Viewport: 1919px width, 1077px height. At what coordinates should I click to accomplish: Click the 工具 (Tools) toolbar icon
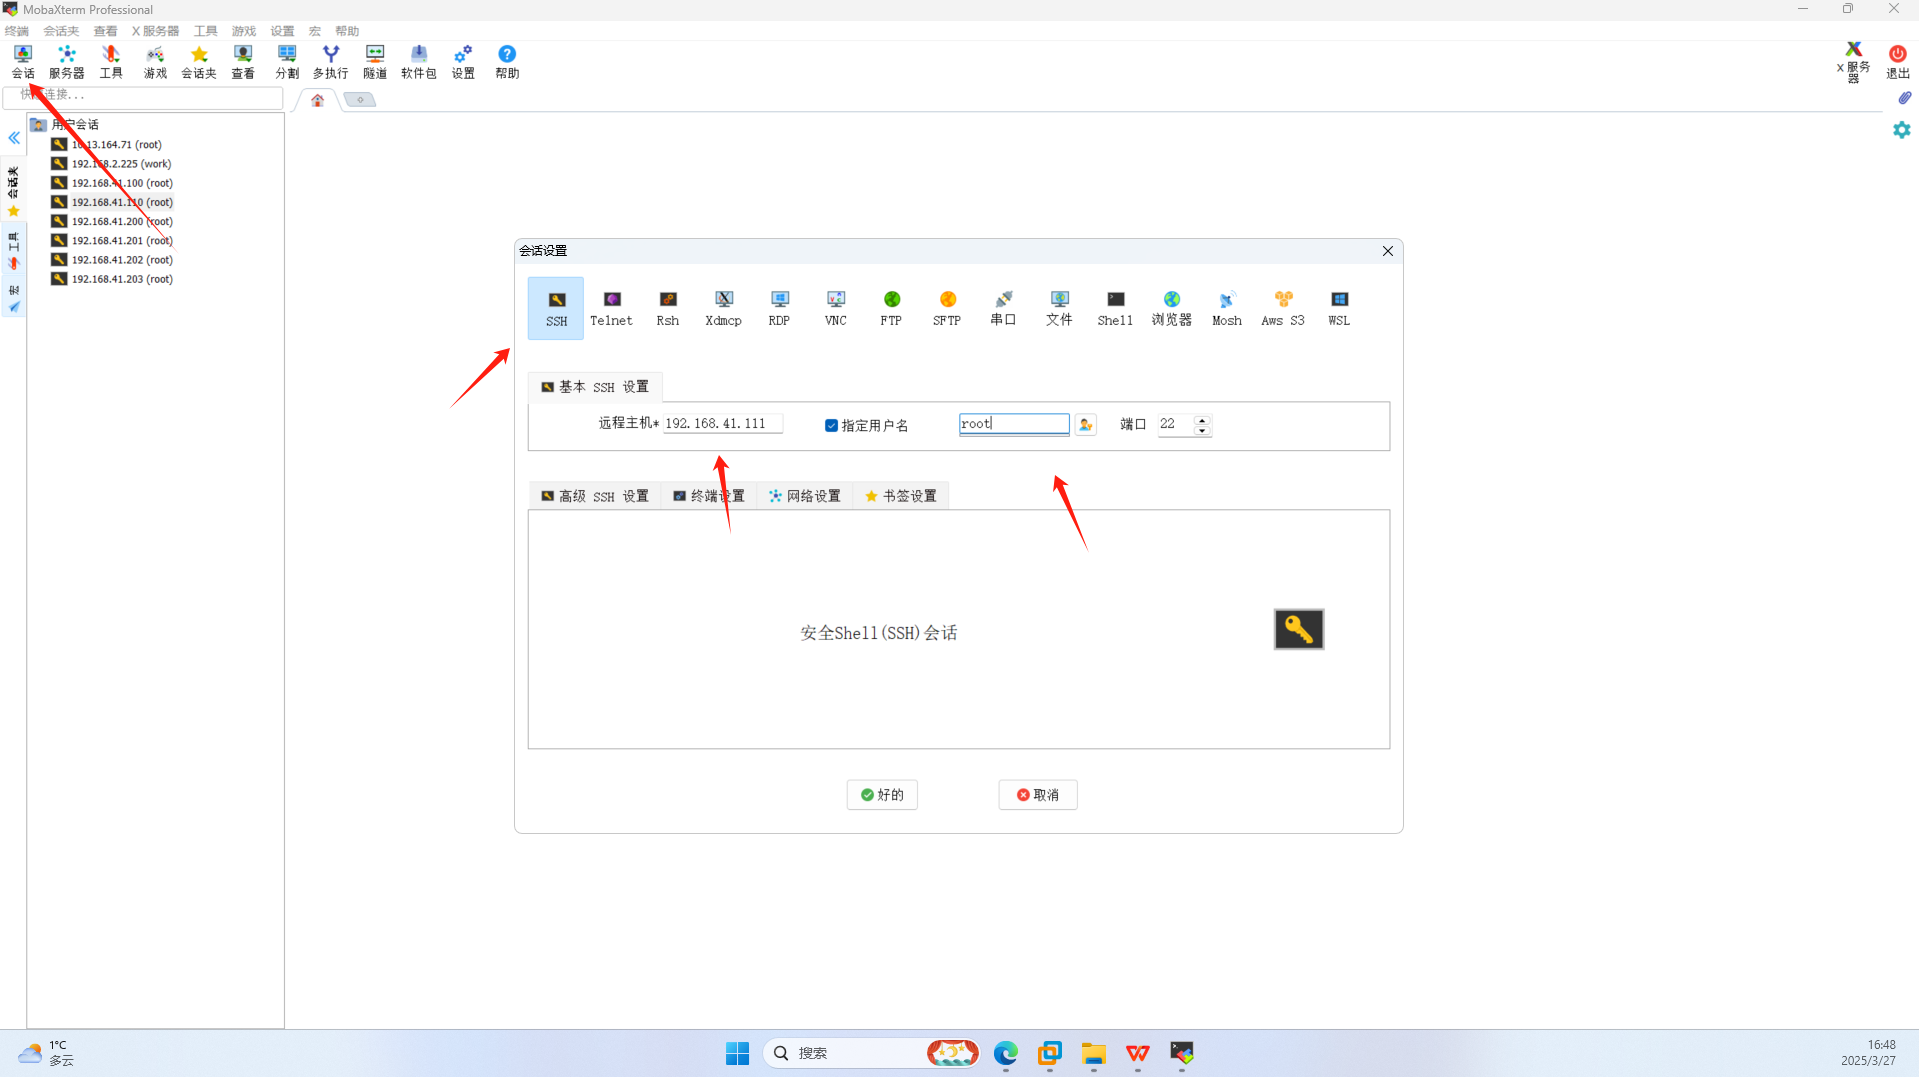(111, 61)
